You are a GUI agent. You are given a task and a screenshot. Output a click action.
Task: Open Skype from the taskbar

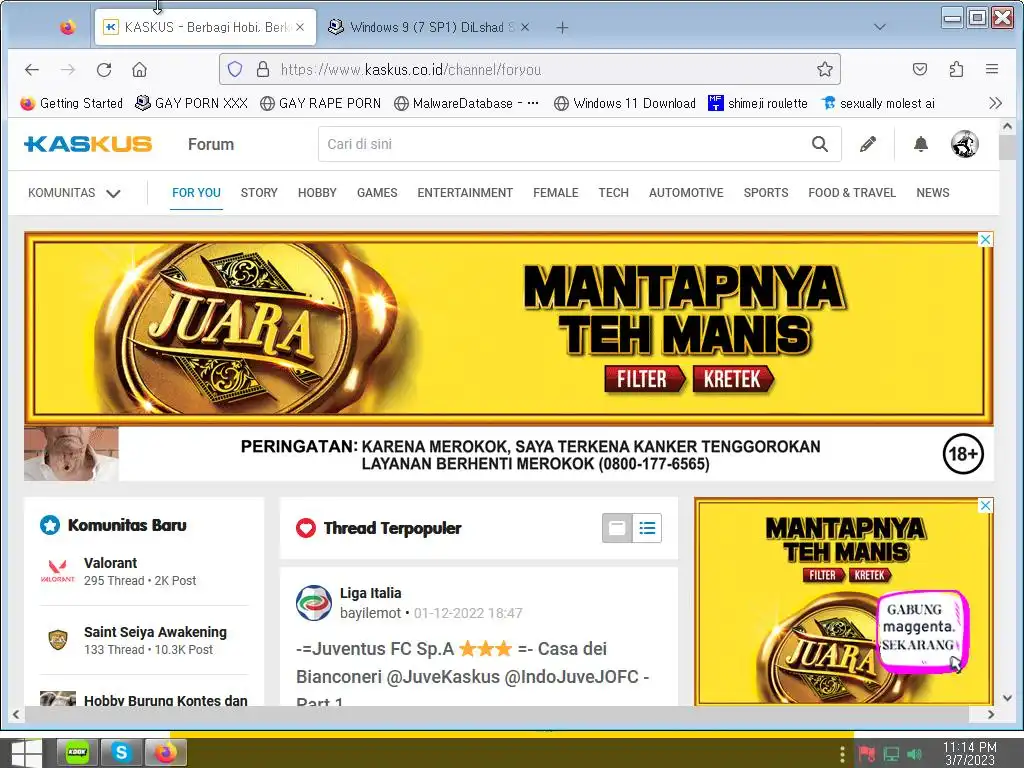[x=121, y=752]
